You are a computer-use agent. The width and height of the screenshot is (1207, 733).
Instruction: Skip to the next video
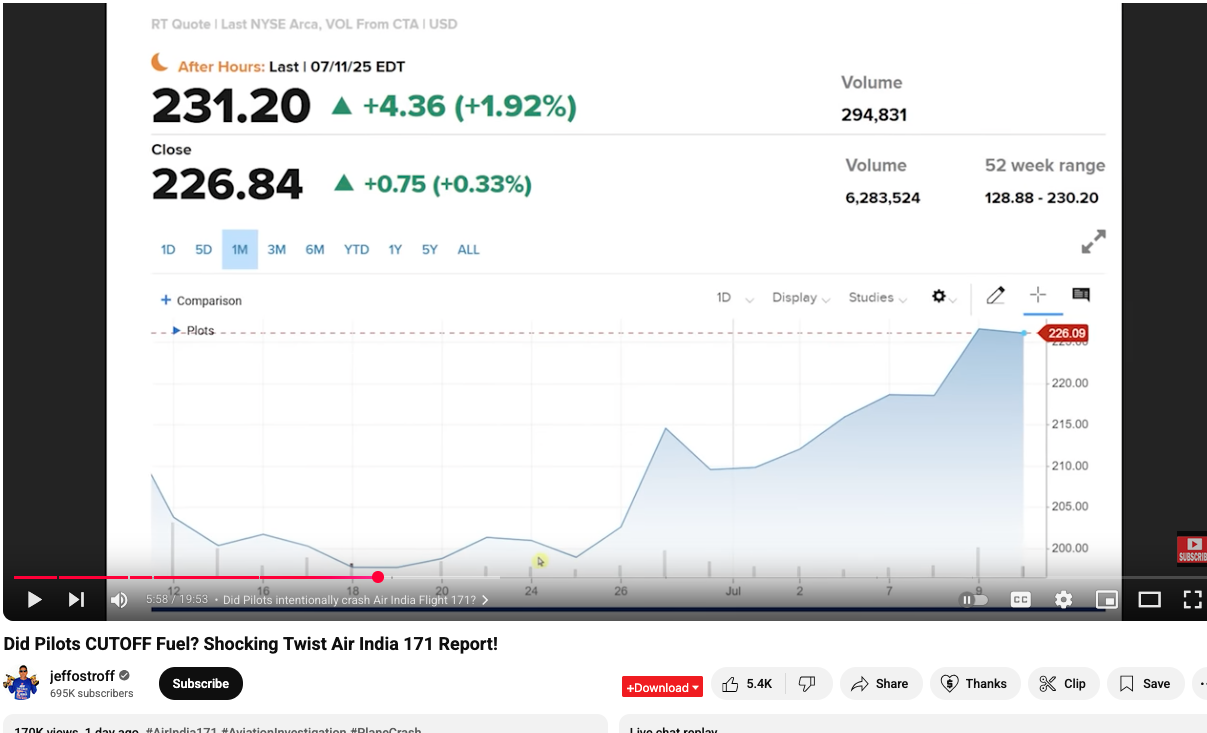[x=76, y=600]
